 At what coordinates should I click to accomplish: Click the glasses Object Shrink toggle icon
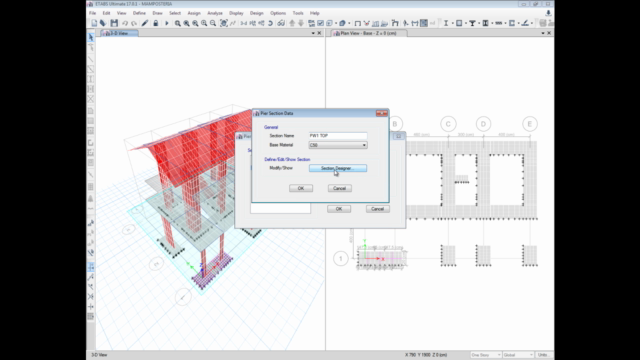[x=281, y=23]
